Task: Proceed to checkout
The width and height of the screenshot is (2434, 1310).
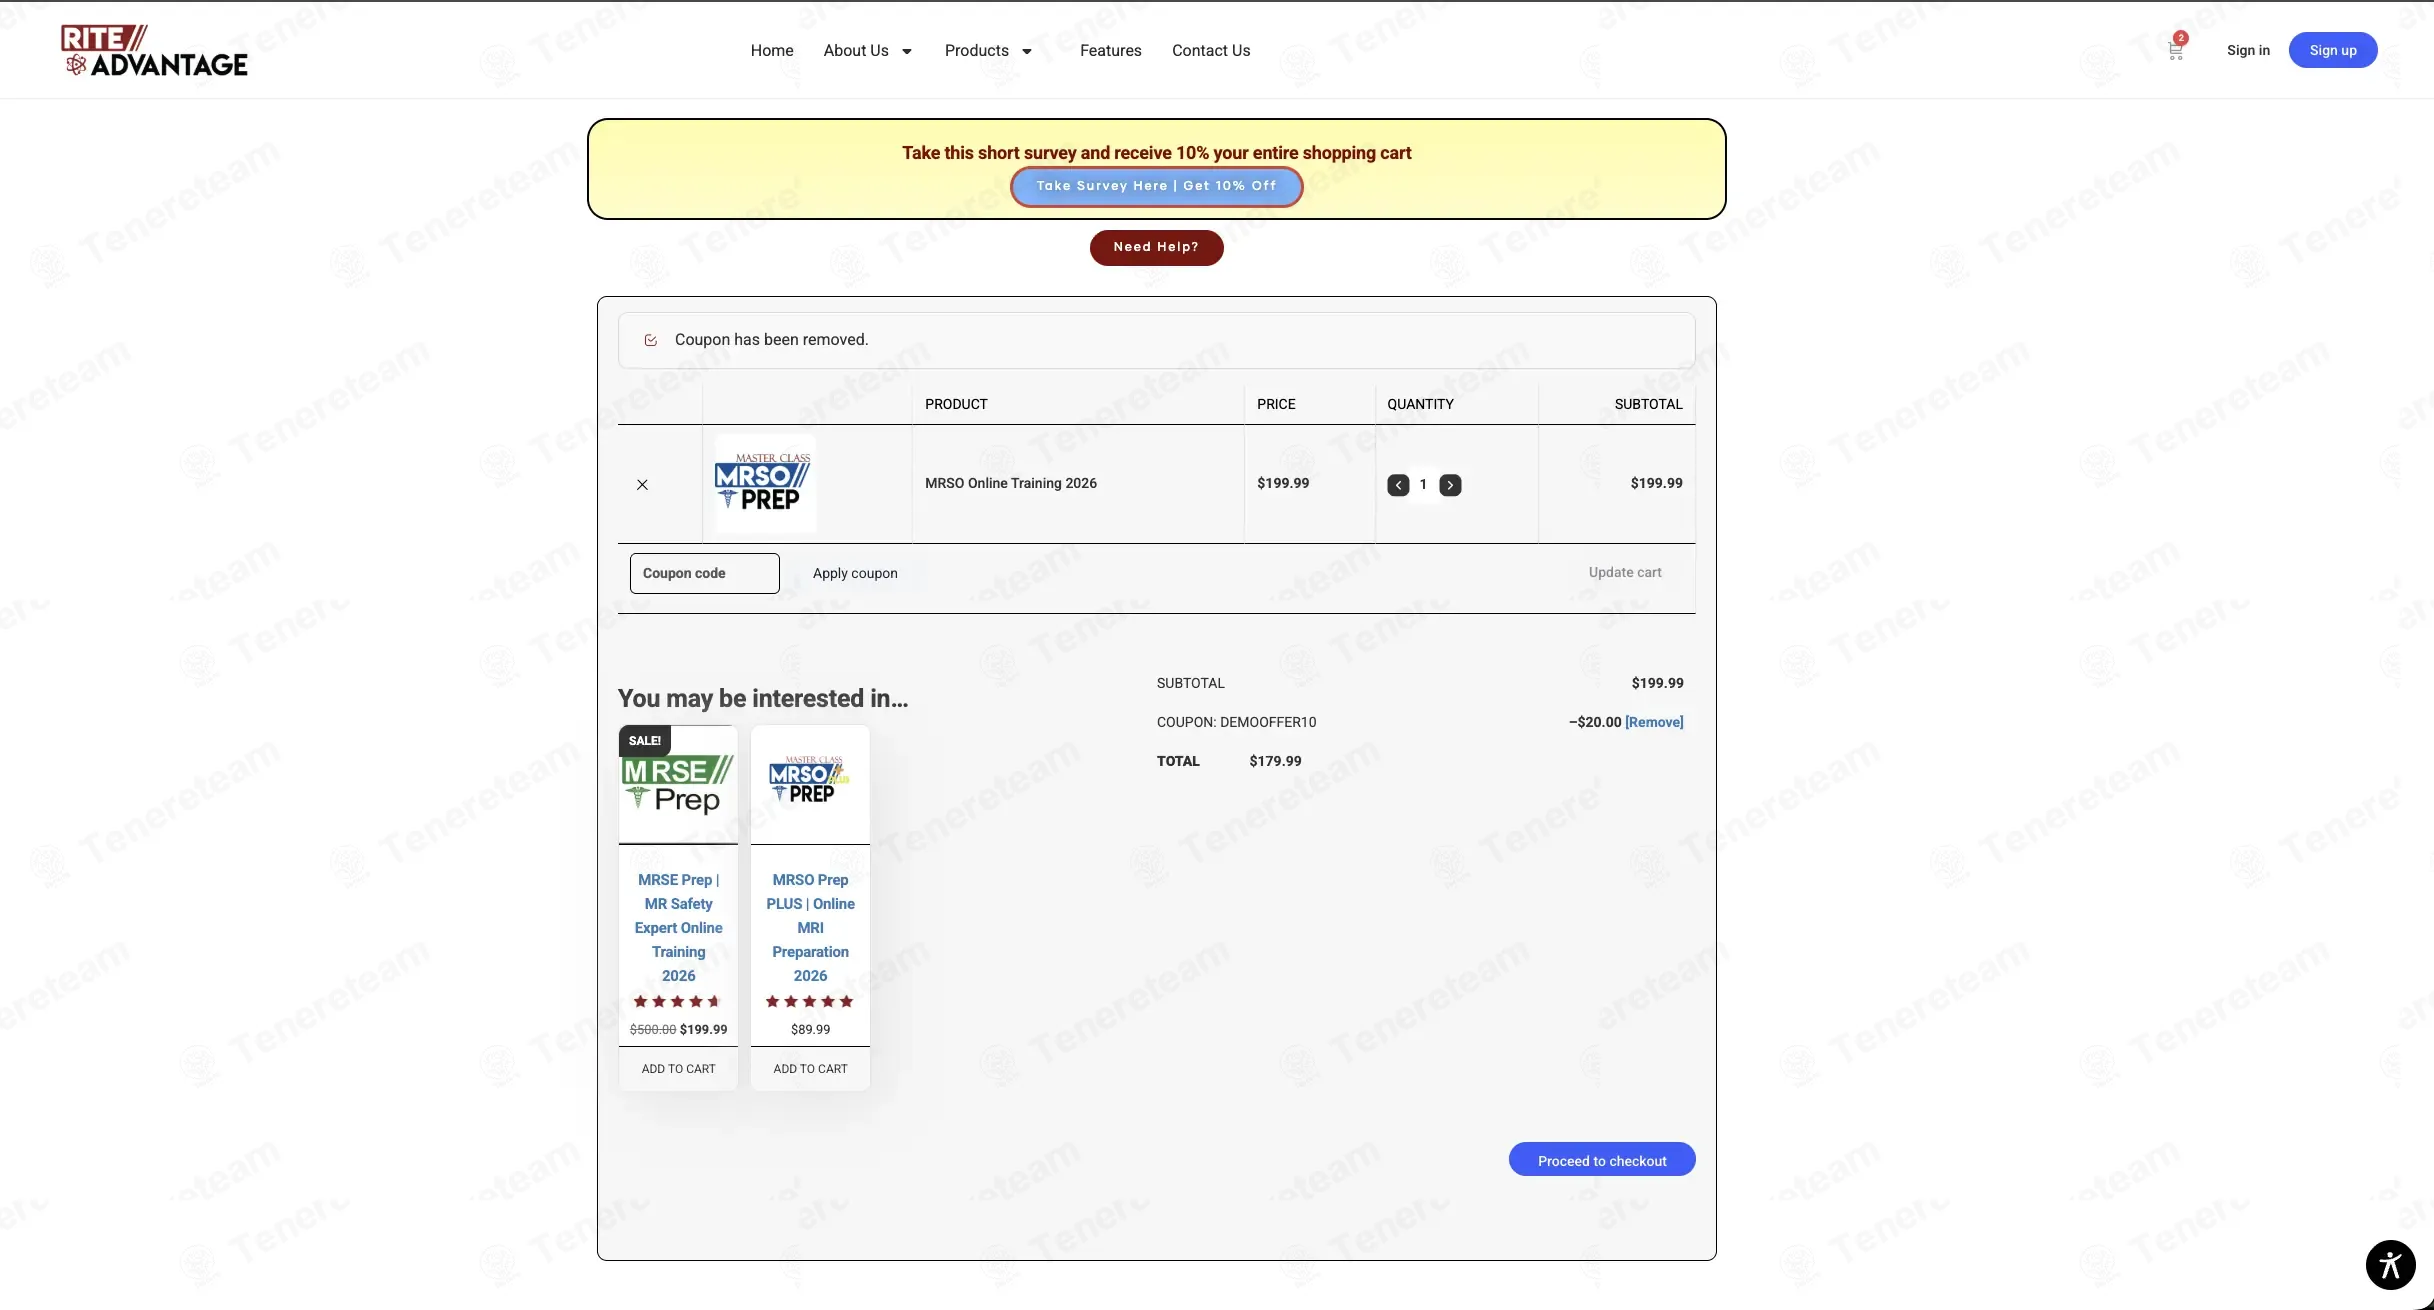Action: pyautogui.click(x=1602, y=1160)
